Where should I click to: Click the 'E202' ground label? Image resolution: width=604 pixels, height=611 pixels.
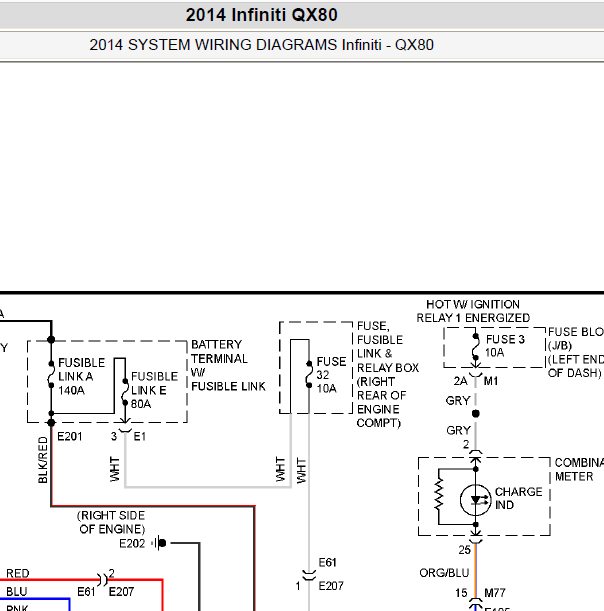(132, 543)
